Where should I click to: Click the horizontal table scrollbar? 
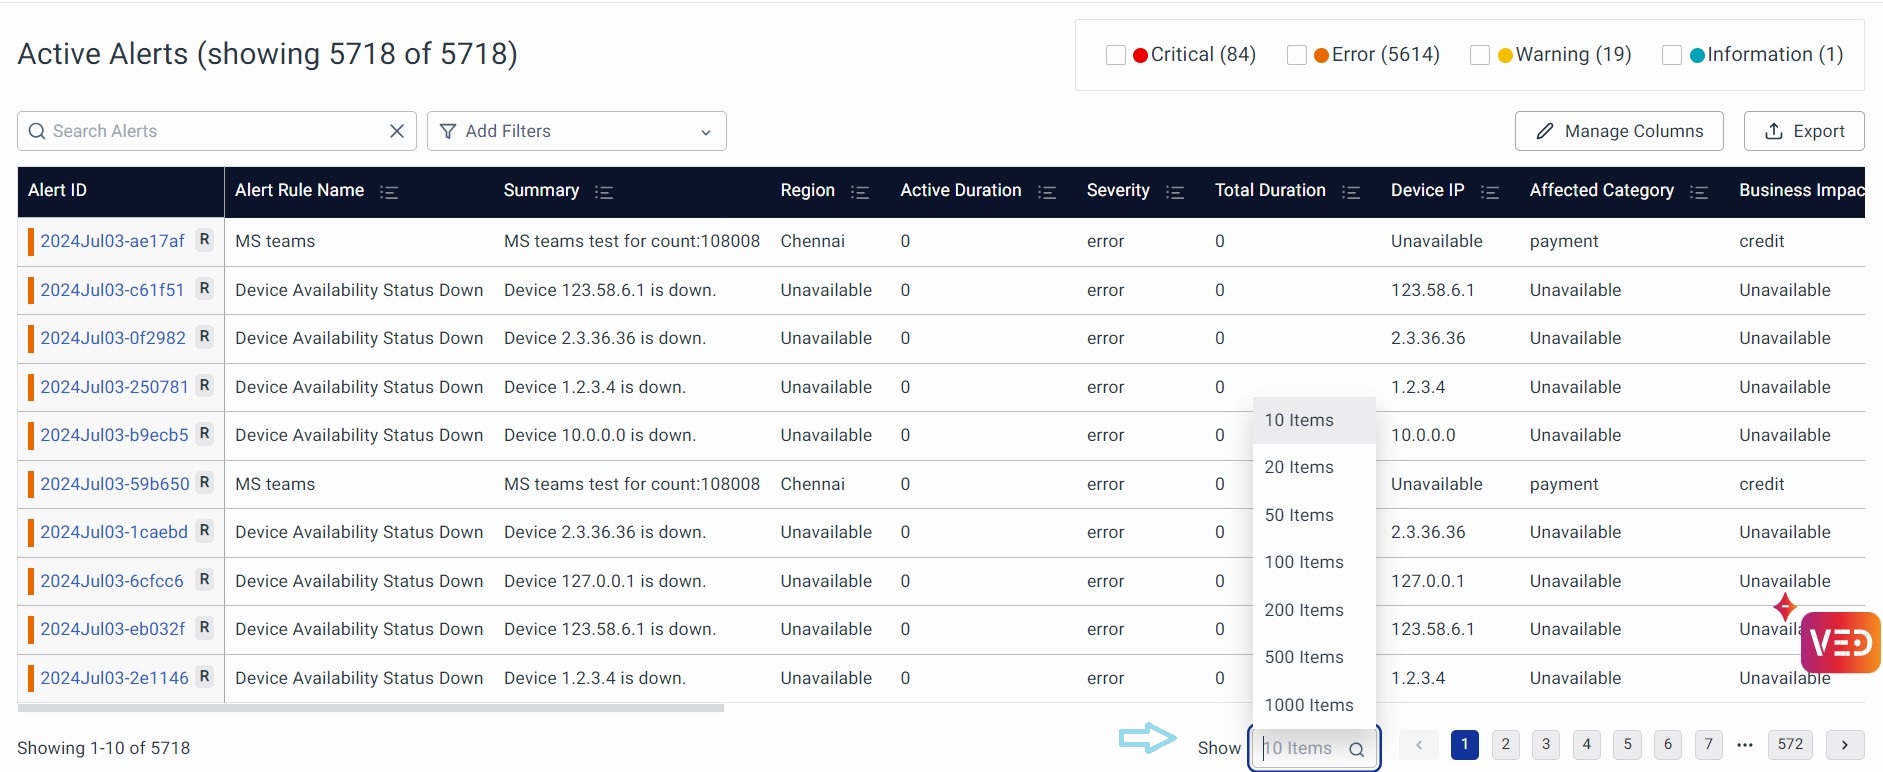[x=370, y=708]
